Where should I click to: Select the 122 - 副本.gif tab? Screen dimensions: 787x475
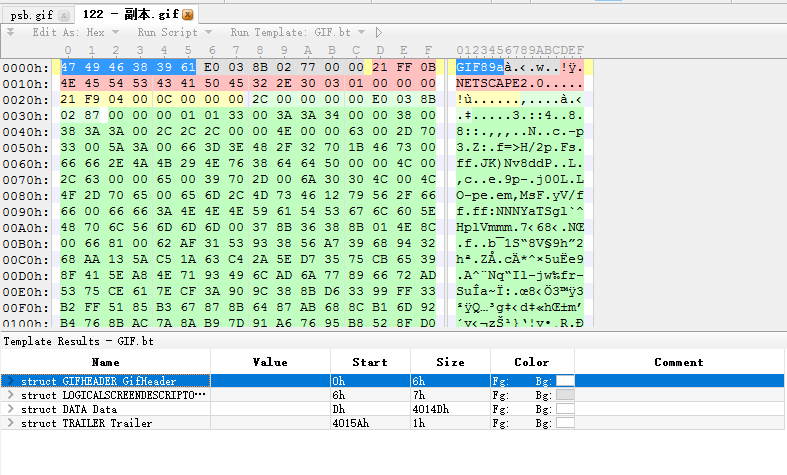130,14
